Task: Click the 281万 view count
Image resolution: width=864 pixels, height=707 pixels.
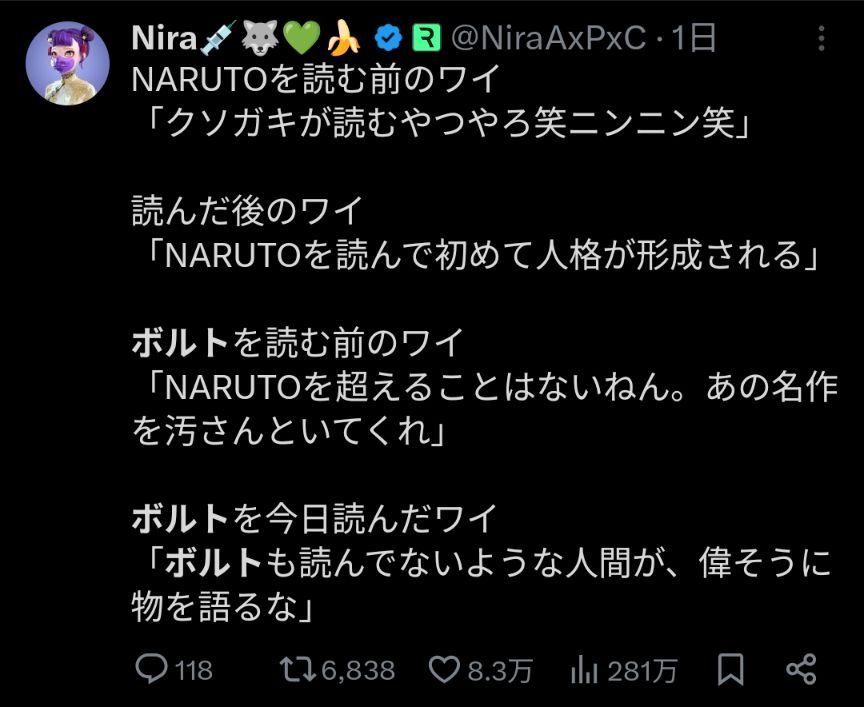Action: (x=643, y=669)
